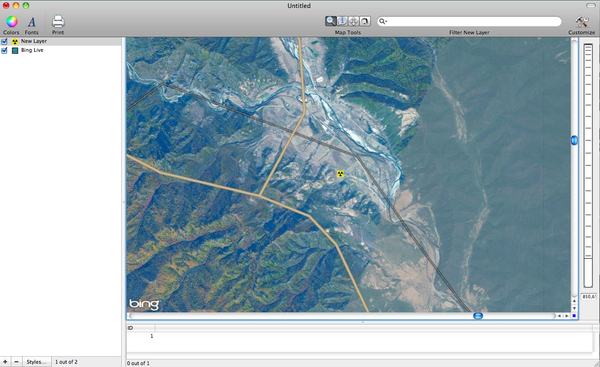600x367 pixels.
Task: Toggle New Layer visibility checkbox
Action: [4, 41]
